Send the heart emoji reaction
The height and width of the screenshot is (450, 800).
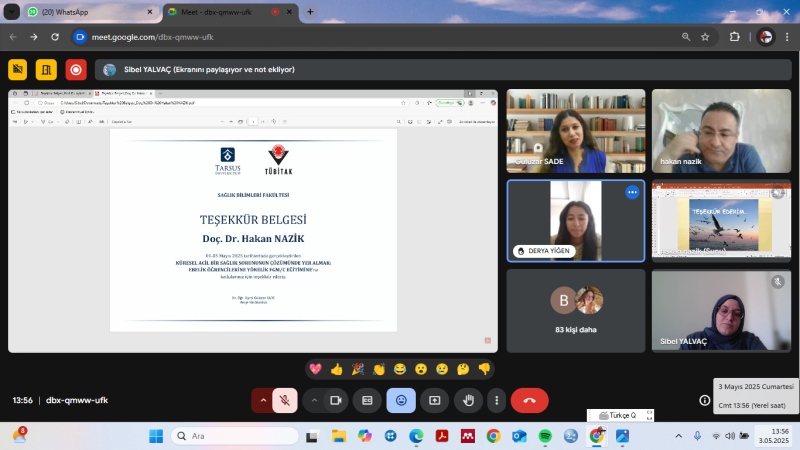click(x=315, y=369)
